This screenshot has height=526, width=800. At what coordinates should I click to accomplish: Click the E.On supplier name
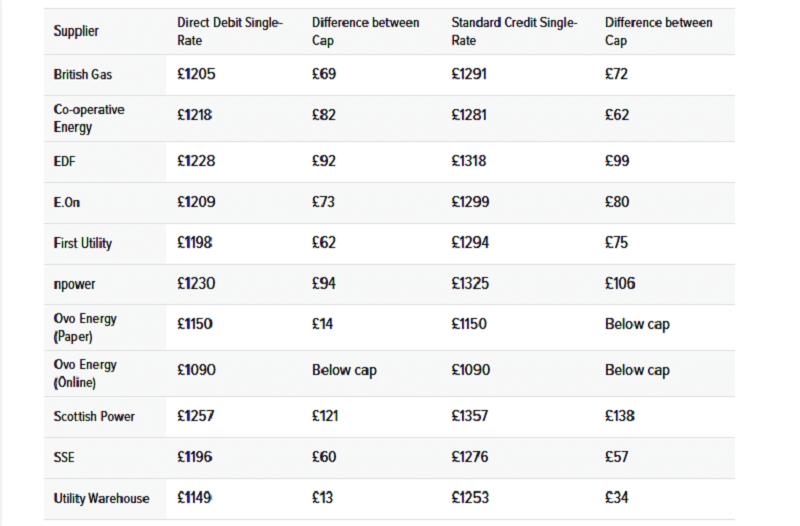[67, 203]
